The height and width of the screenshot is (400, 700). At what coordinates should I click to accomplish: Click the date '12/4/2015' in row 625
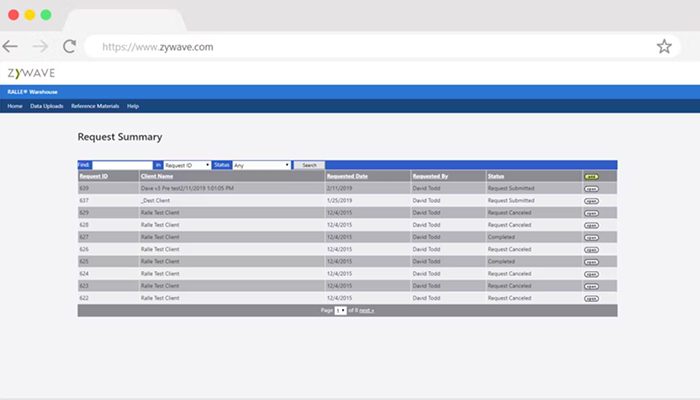click(339, 262)
